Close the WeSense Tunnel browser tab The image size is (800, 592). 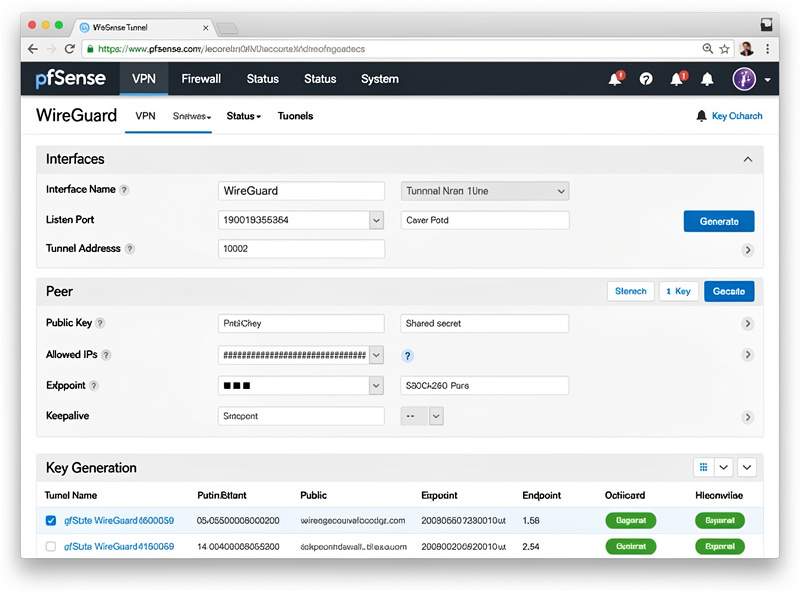[x=206, y=28]
